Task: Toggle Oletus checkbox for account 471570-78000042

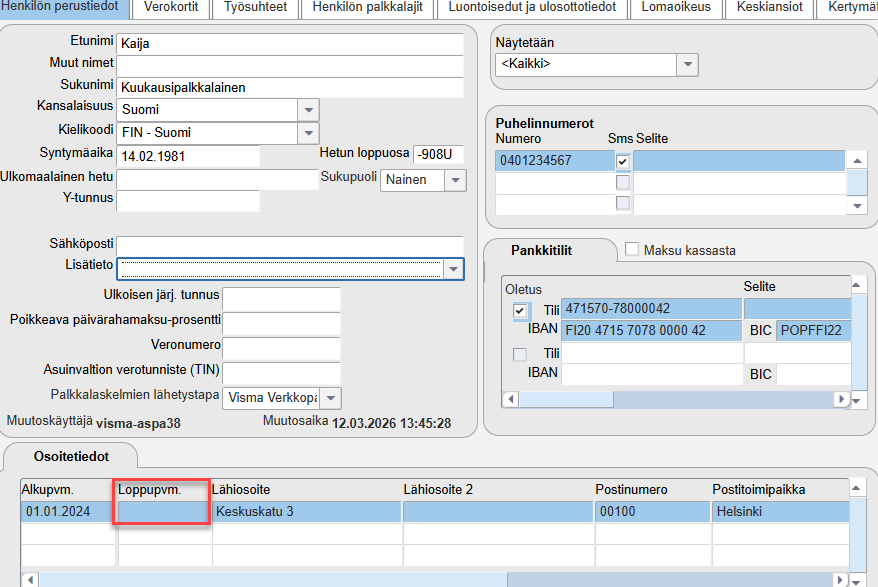Action: click(x=520, y=310)
